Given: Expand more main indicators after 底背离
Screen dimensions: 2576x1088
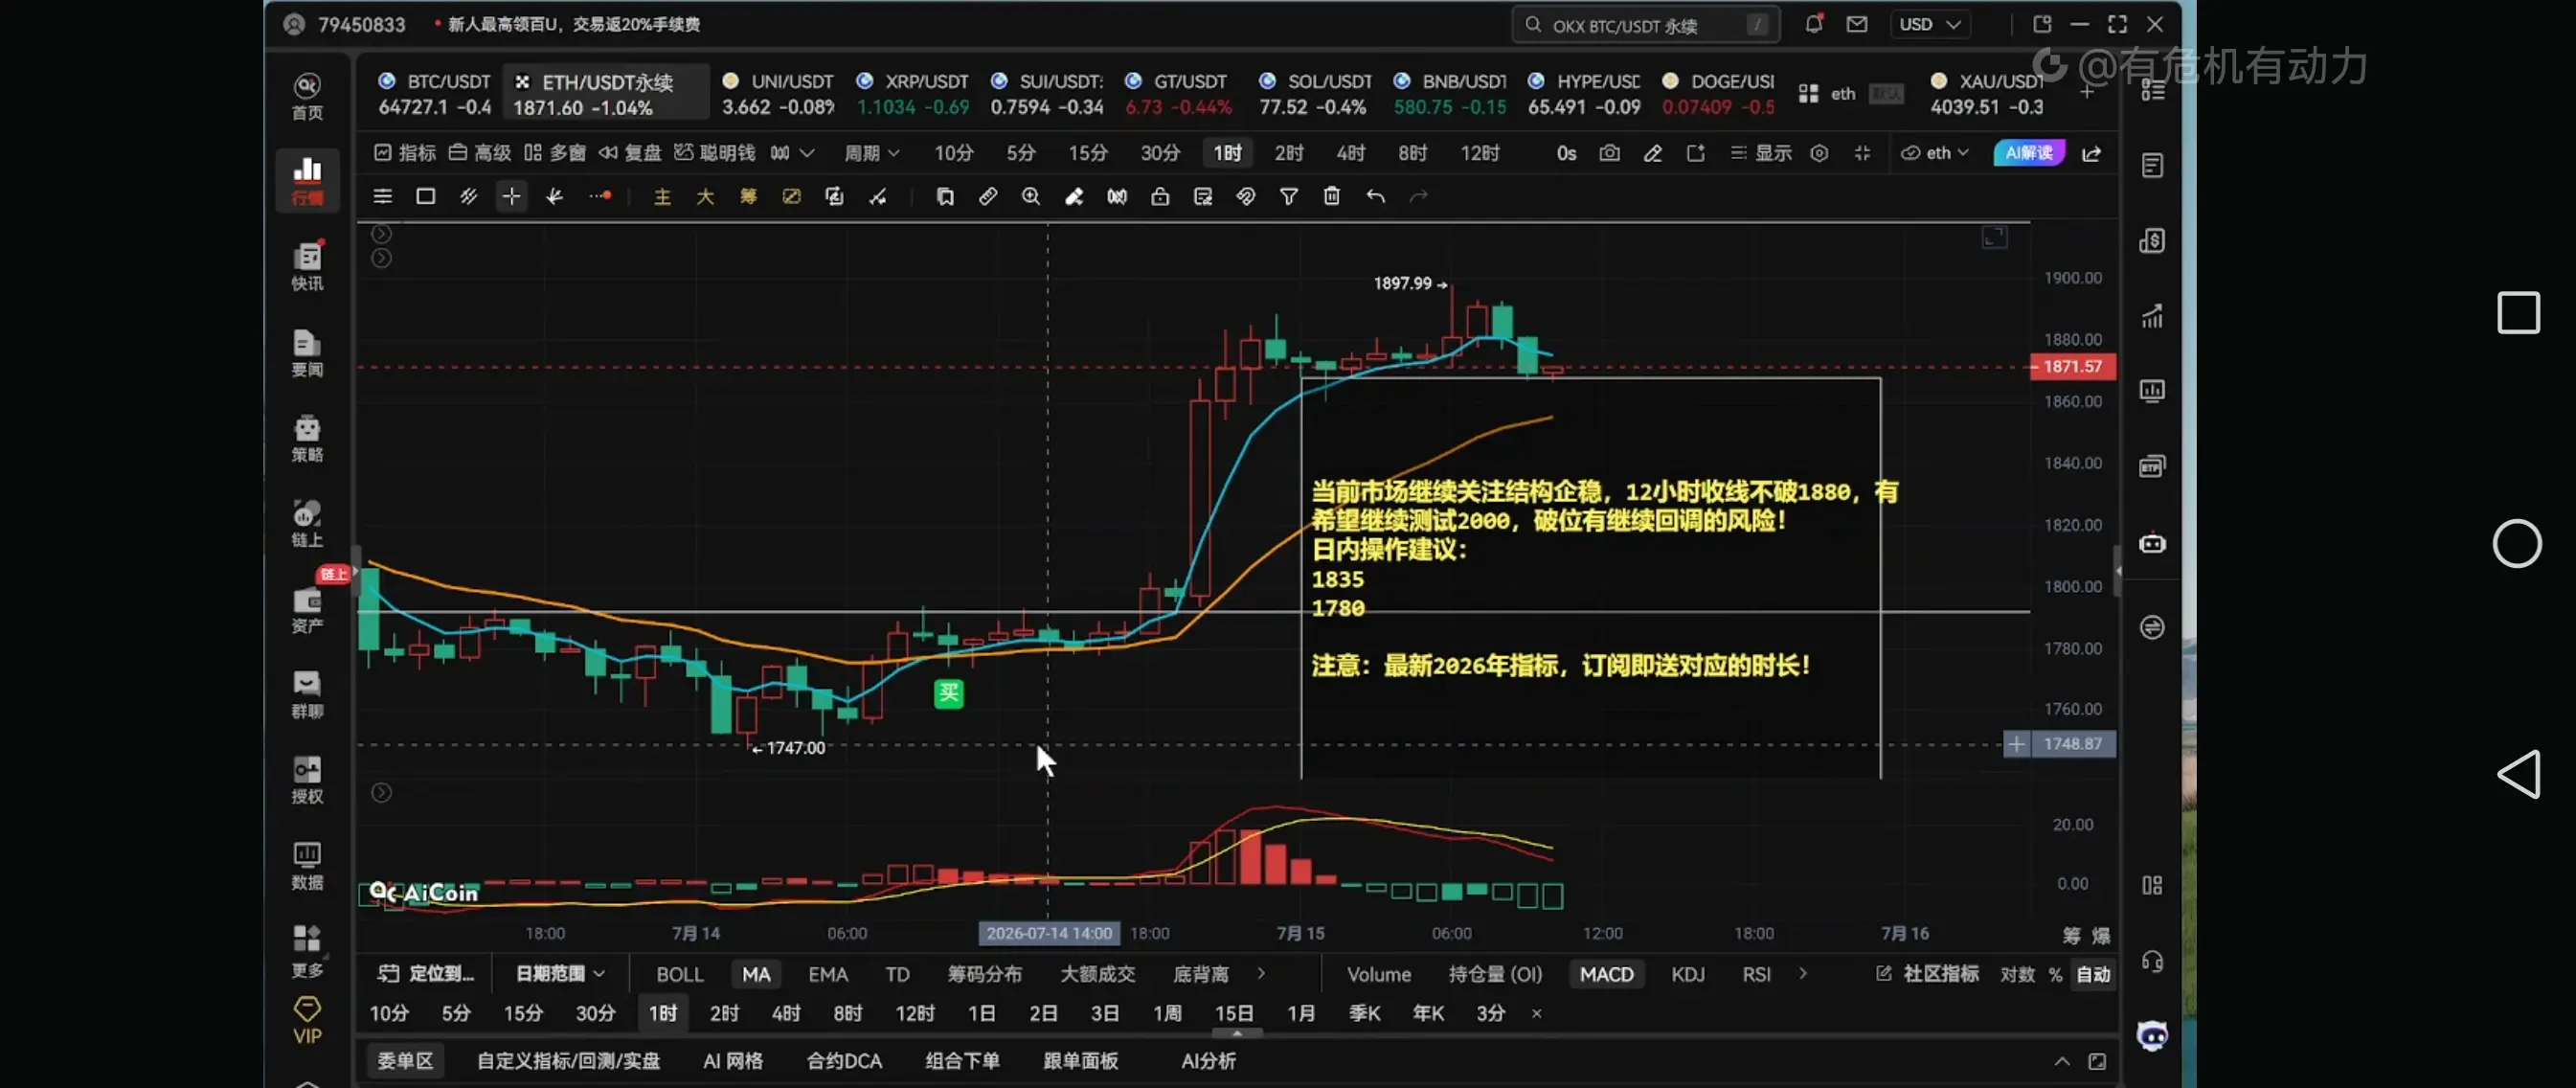Looking at the screenshot, I should point(1261,973).
